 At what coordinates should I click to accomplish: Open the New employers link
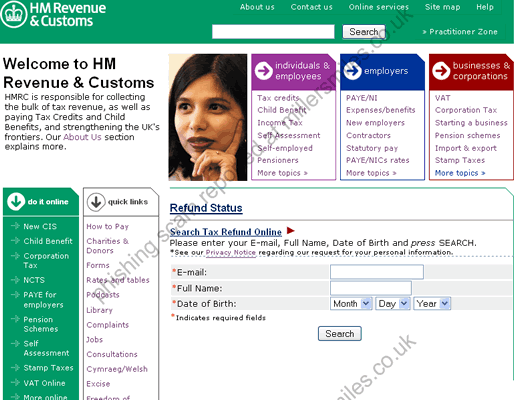[375, 123]
